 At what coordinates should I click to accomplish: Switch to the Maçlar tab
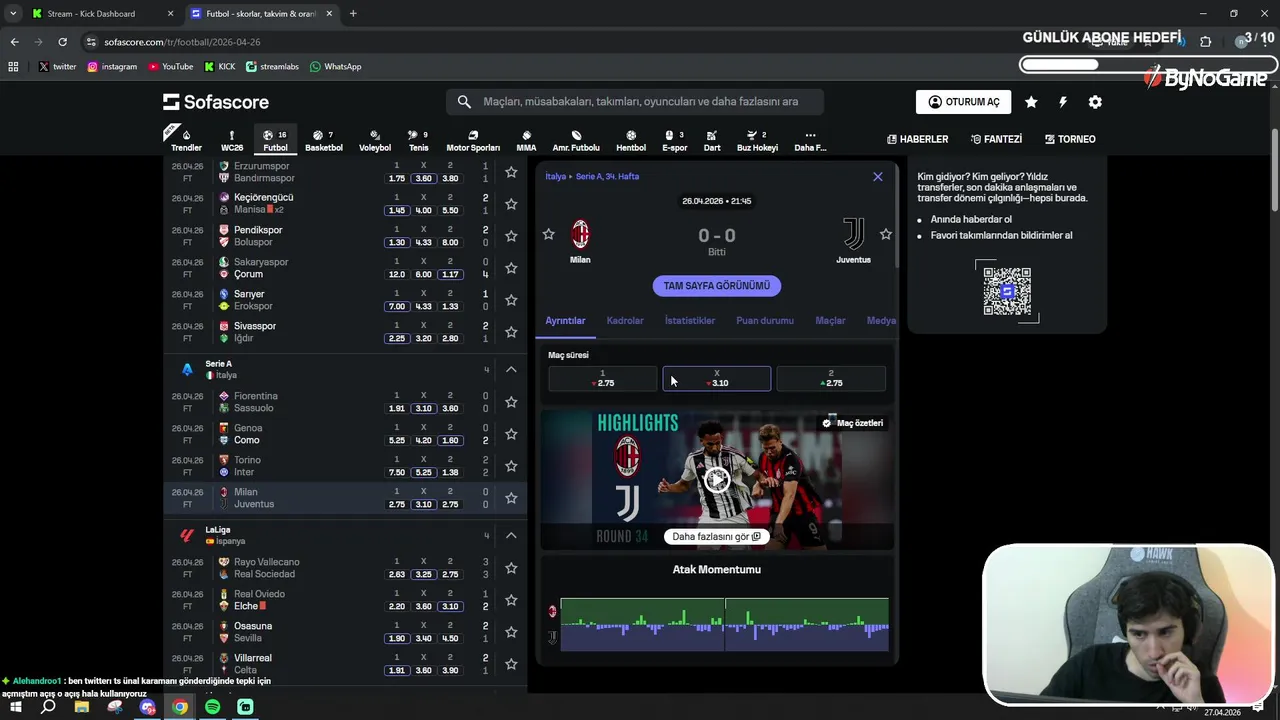830,321
